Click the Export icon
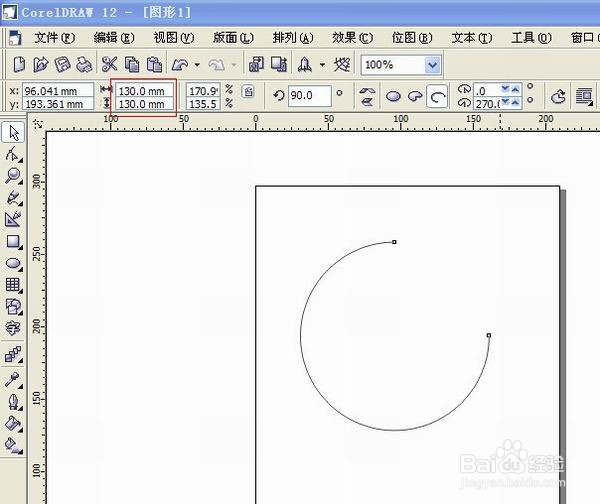 click(x=279, y=64)
